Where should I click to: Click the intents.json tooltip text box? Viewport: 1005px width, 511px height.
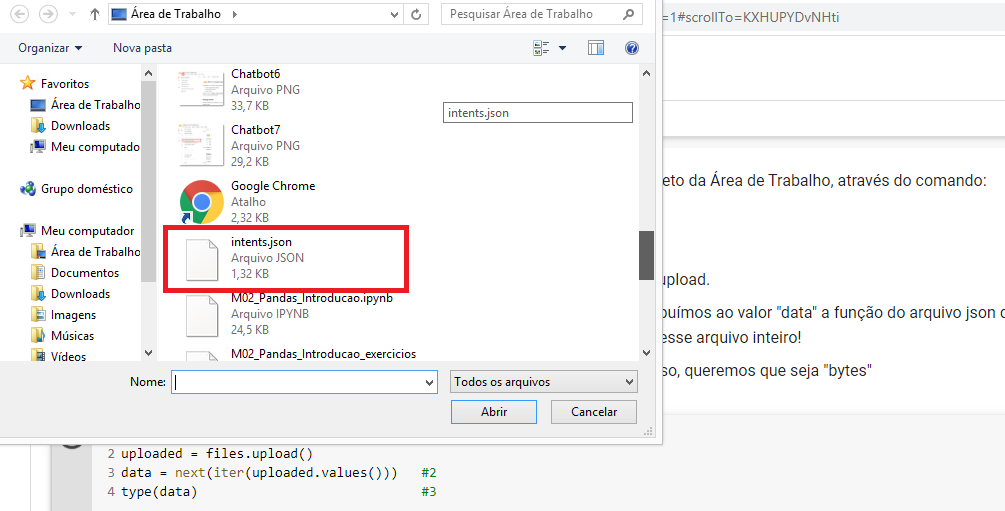[x=538, y=113]
